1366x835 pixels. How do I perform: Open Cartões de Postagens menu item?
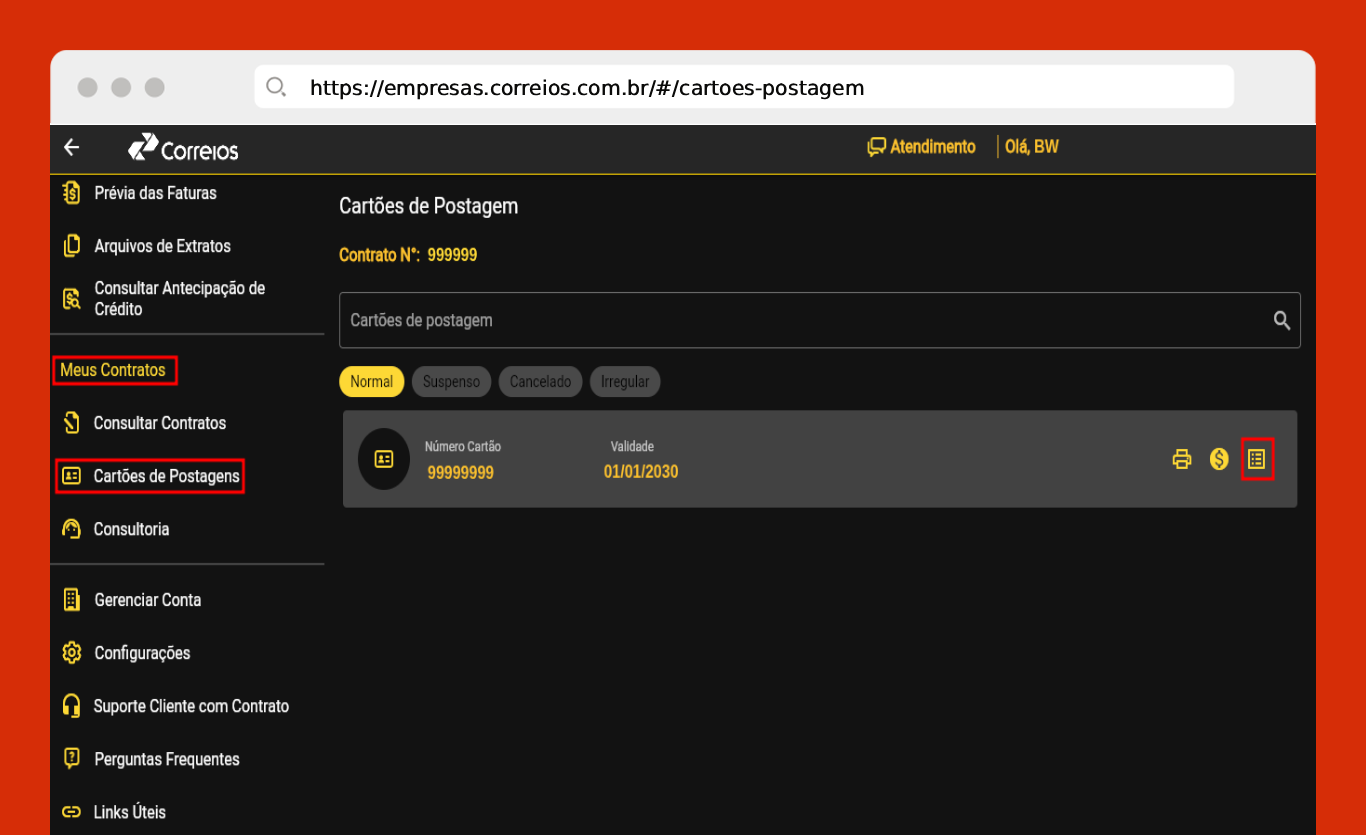[x=166, y=476]
